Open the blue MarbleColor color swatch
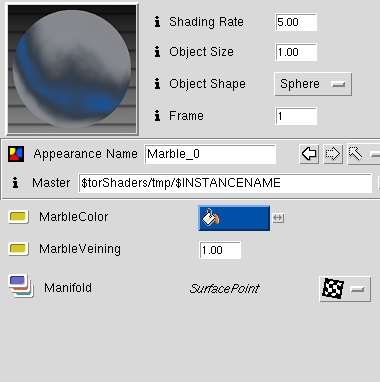 234,218
